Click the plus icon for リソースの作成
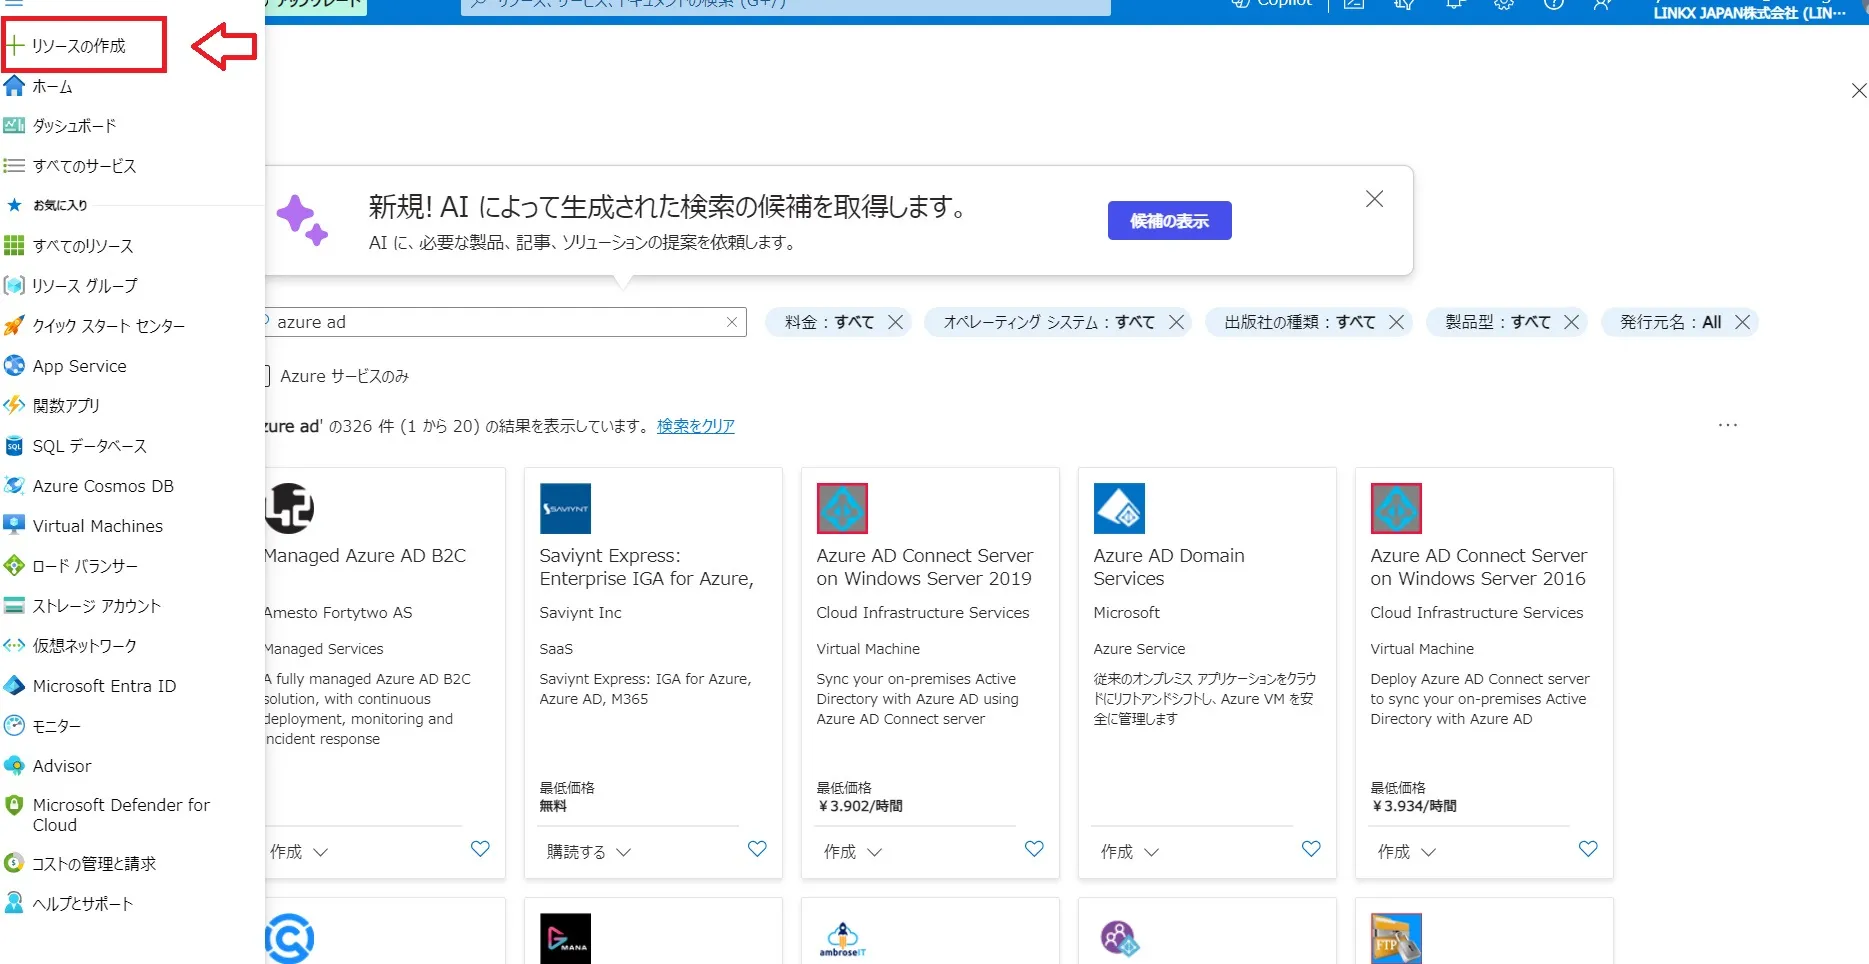The height and width of the screenshot is (964, 1869). [x=14, y=46]
